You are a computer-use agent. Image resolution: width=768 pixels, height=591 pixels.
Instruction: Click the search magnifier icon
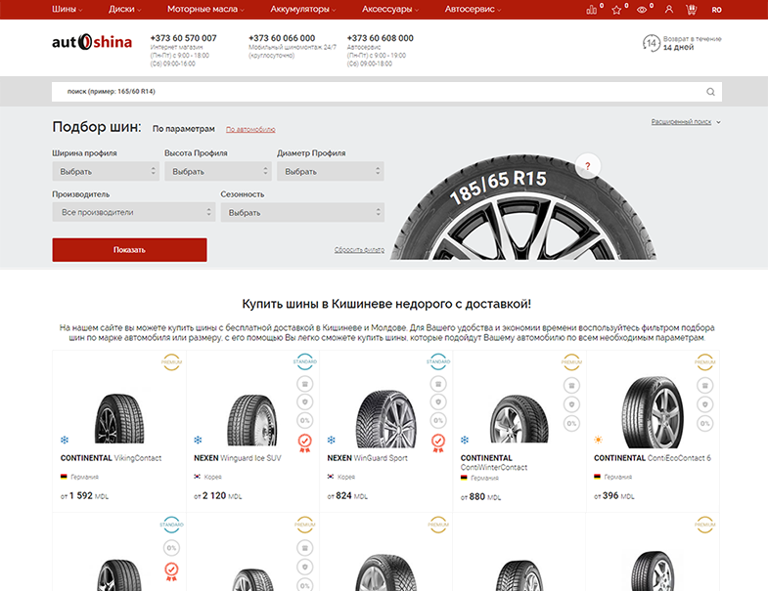tap(710, 92)
